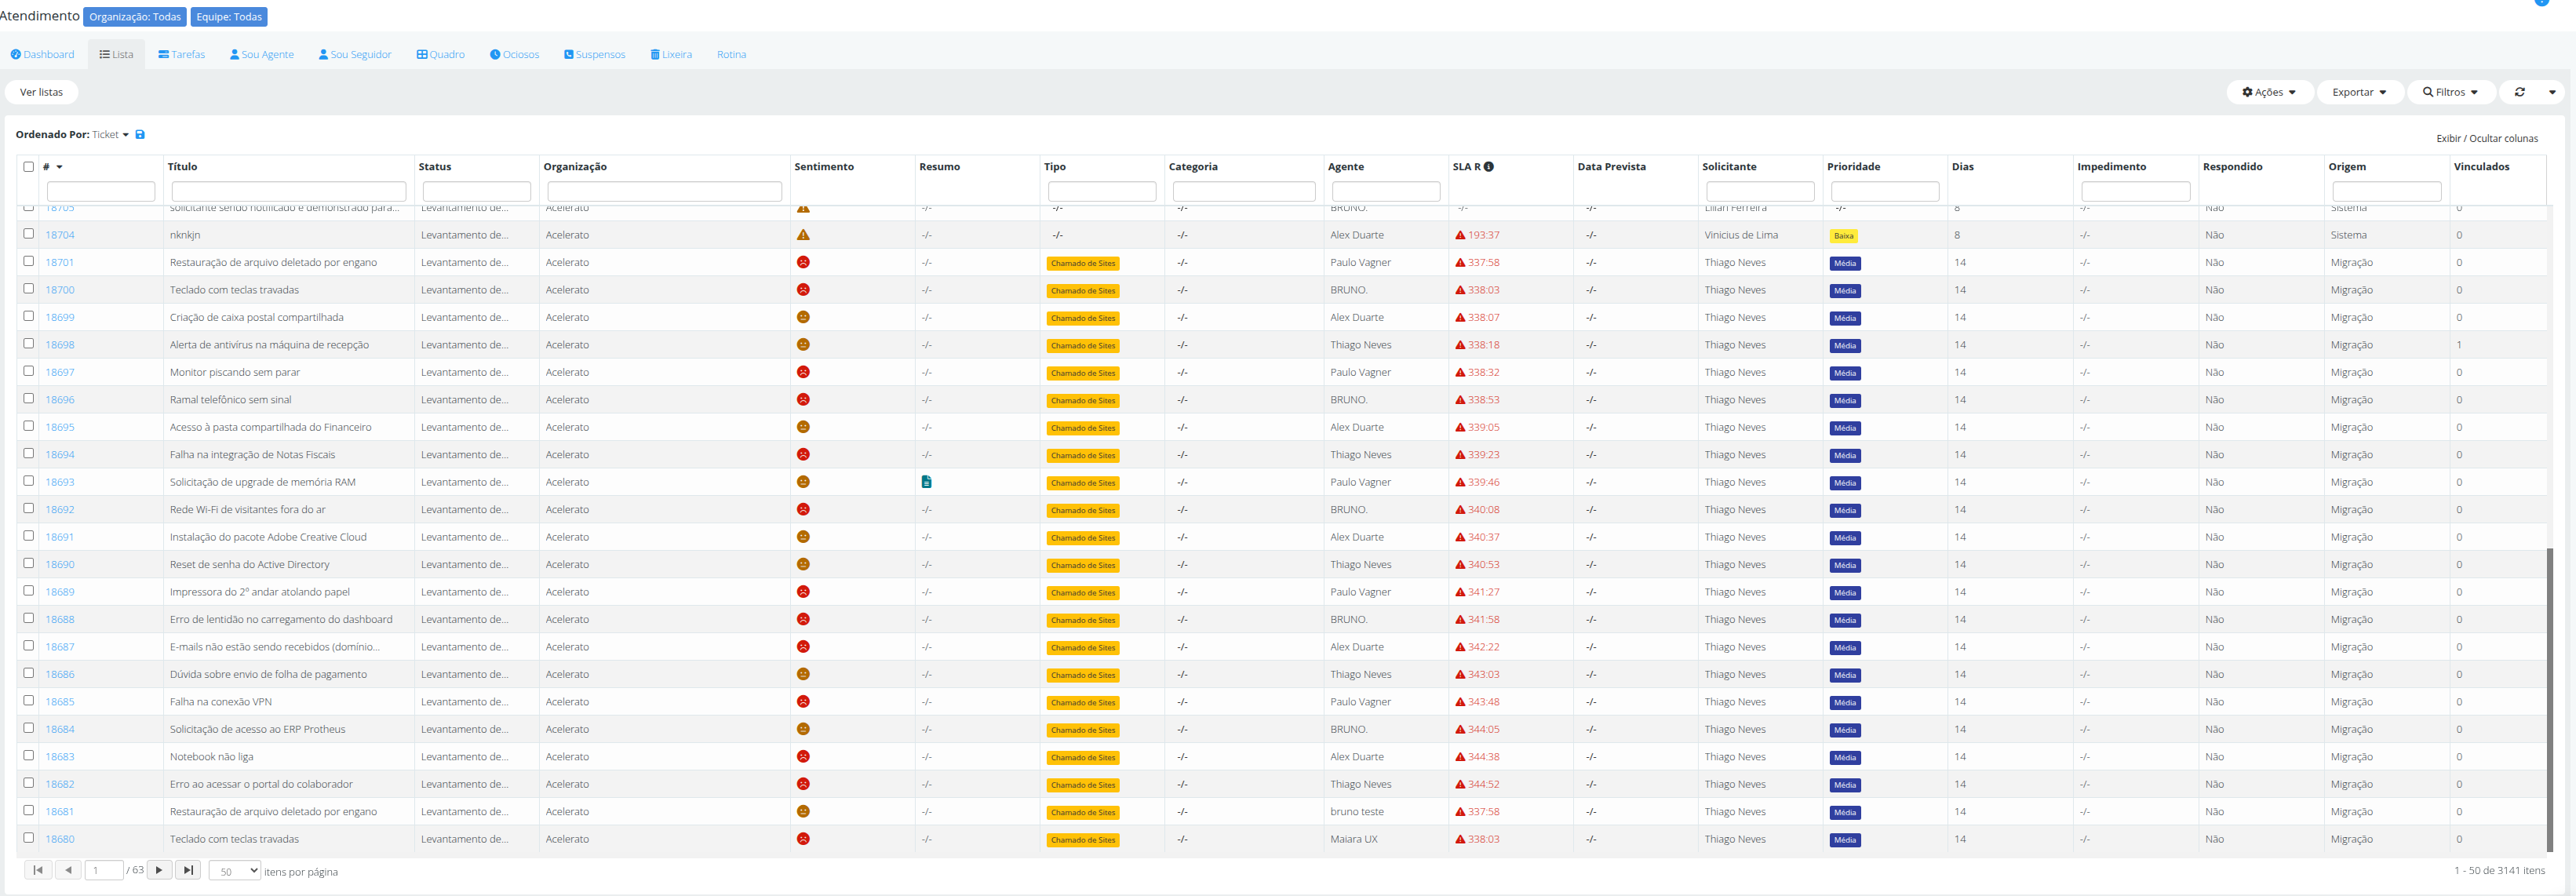
Task: Select the checkbox of ticket 18680
Action: point(29,838)
